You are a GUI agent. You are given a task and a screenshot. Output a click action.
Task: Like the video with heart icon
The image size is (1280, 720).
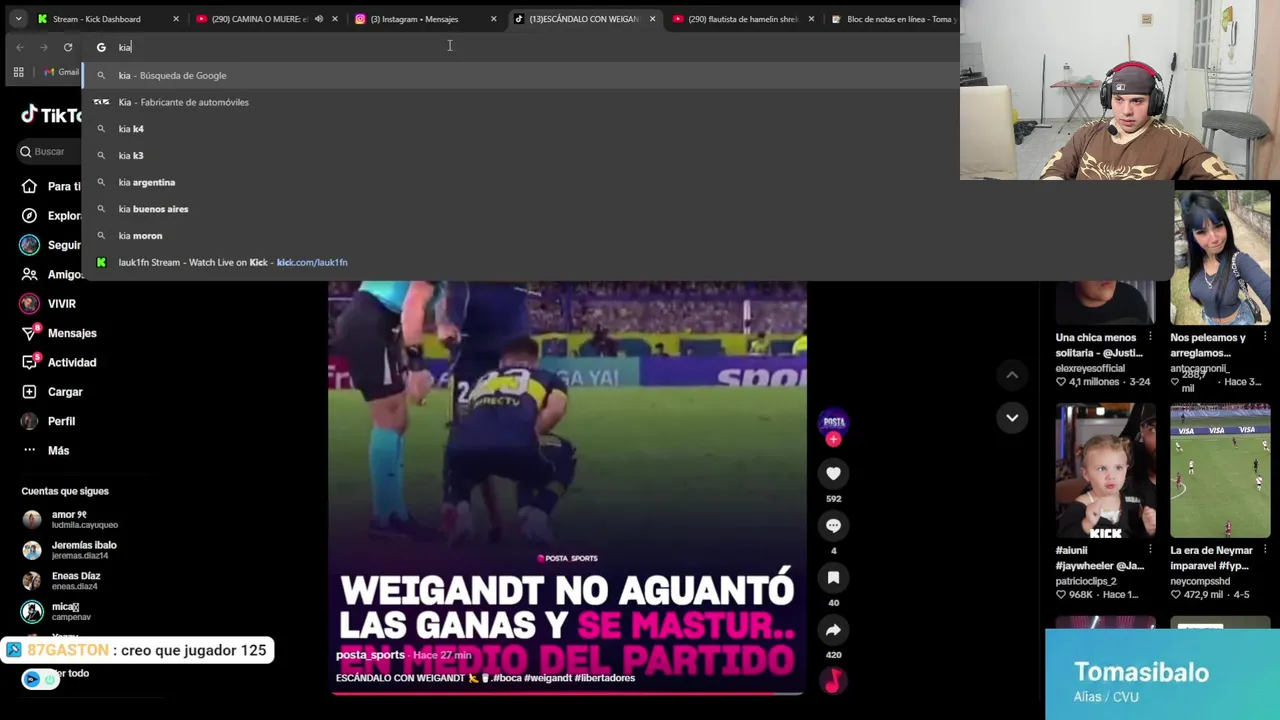[x=833, y=473]
